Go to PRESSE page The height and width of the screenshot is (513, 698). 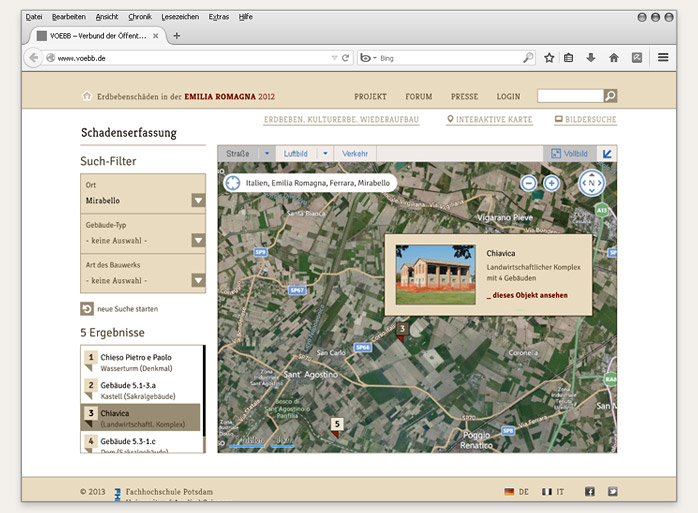click(x=464, y=97)
